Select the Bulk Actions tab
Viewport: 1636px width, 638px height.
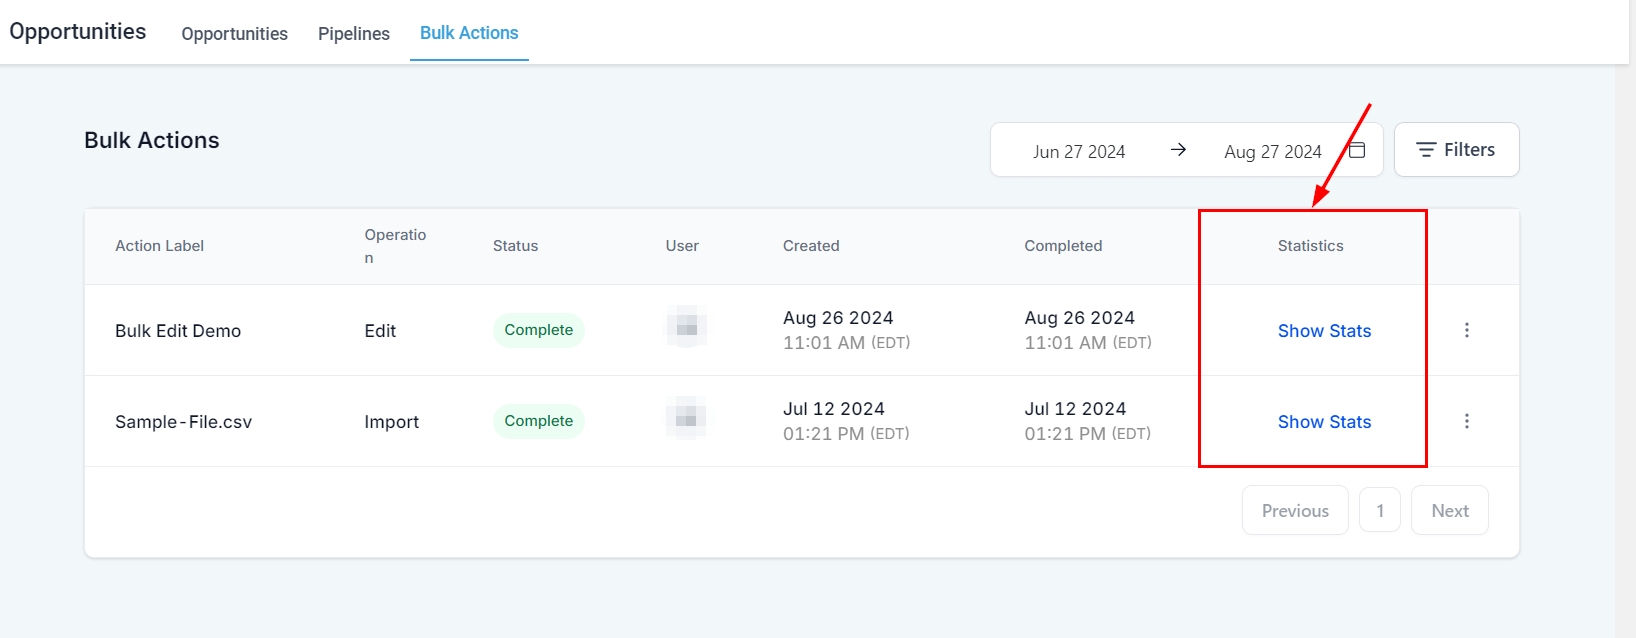click(469, 33)
